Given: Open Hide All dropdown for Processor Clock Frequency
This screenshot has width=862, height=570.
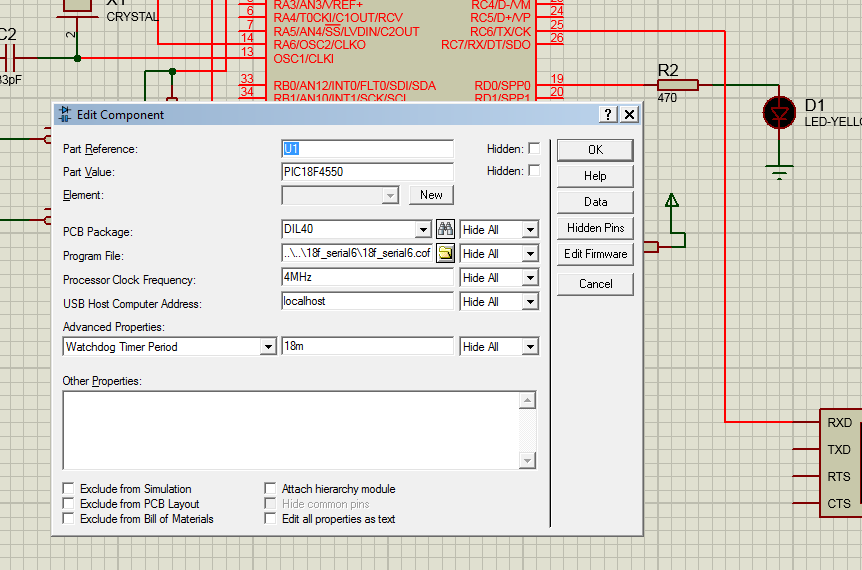Looking at the screenshot, I should click(530, 278).
